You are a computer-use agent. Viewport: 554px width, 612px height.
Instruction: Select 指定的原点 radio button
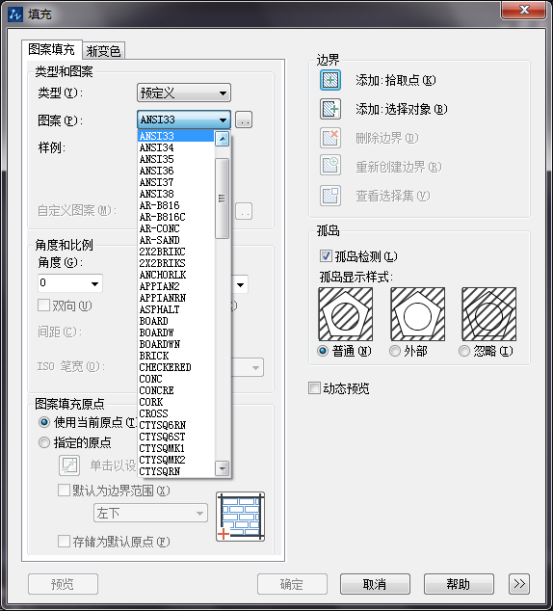click(44, 443)
